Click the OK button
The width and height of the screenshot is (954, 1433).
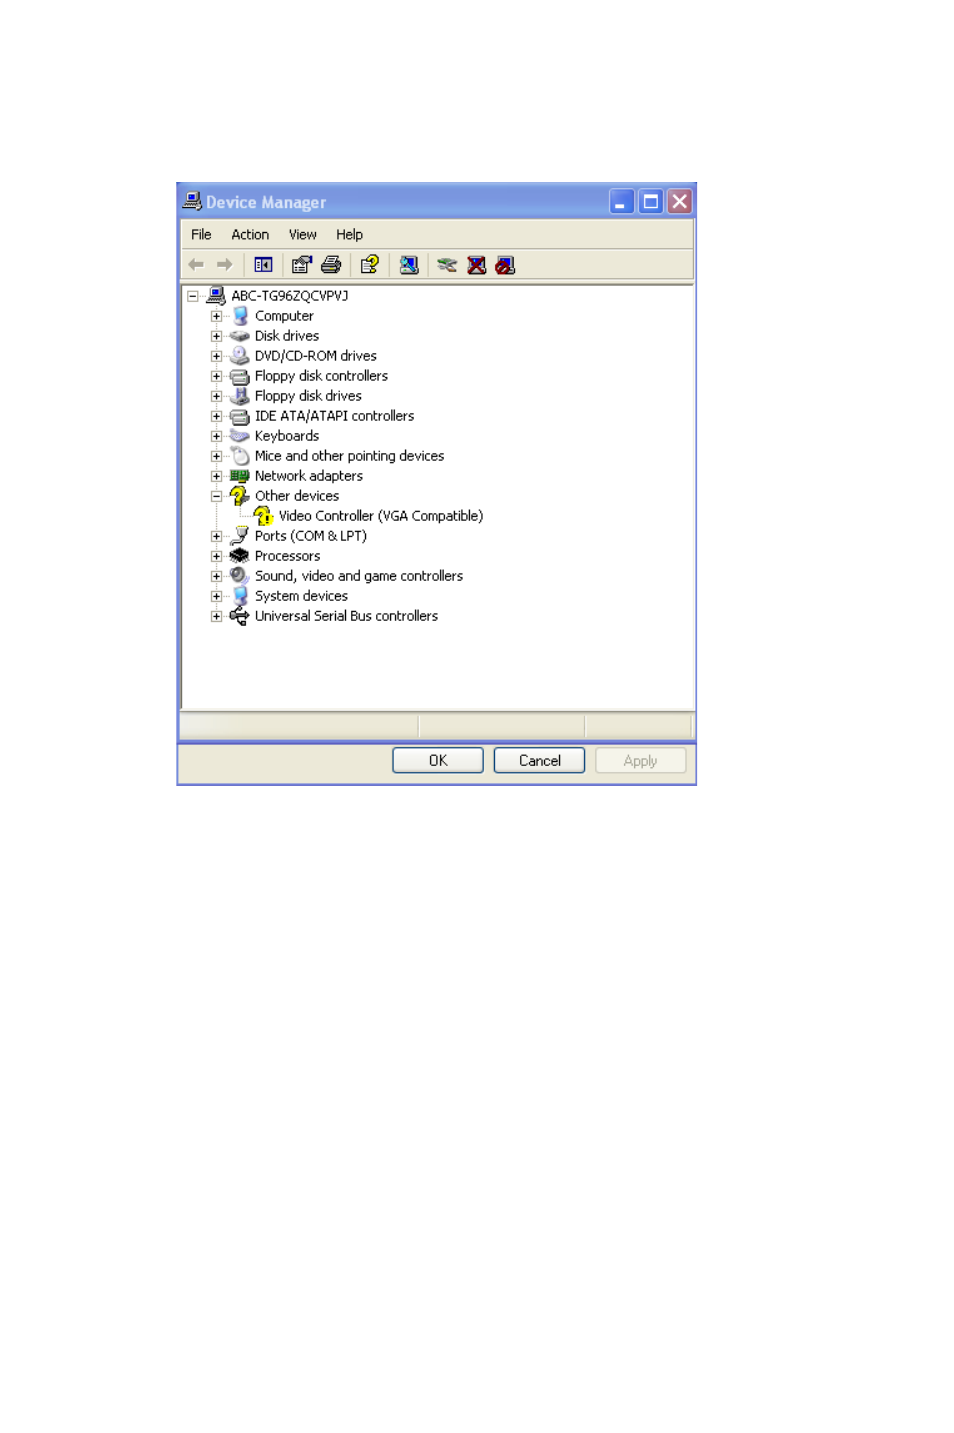pos(438,761)
